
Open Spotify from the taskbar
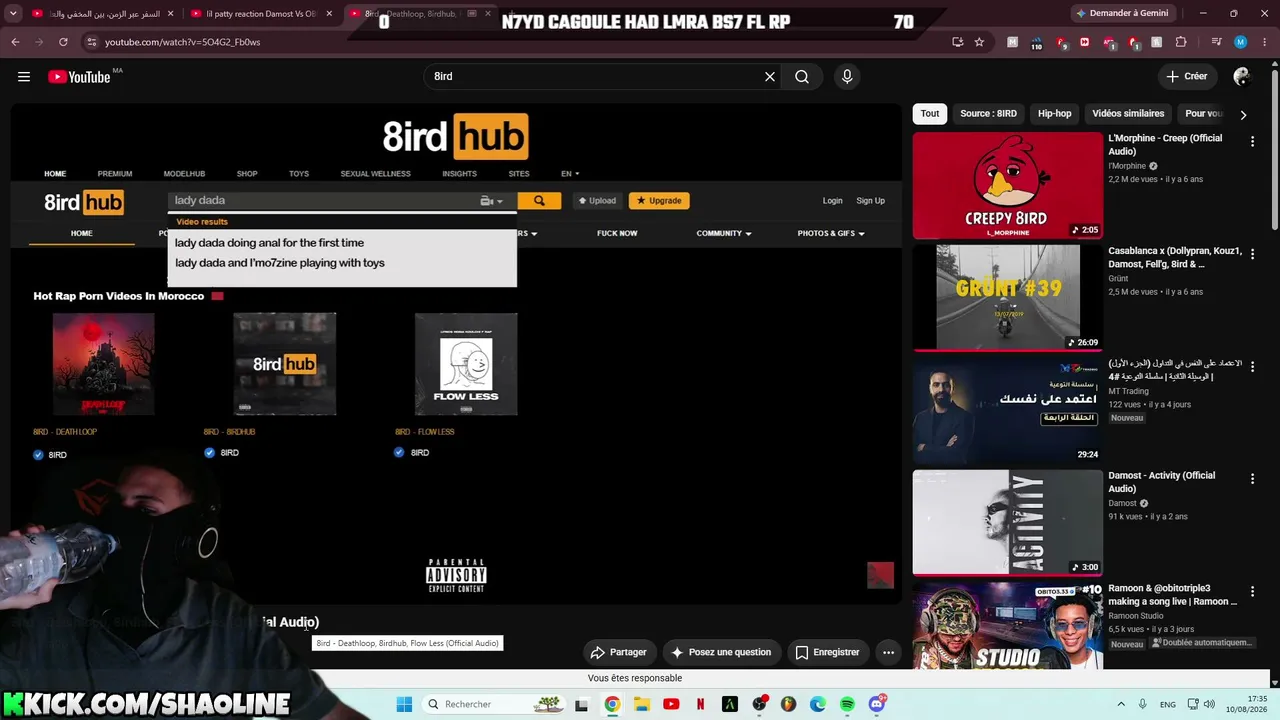coord(847,704)
